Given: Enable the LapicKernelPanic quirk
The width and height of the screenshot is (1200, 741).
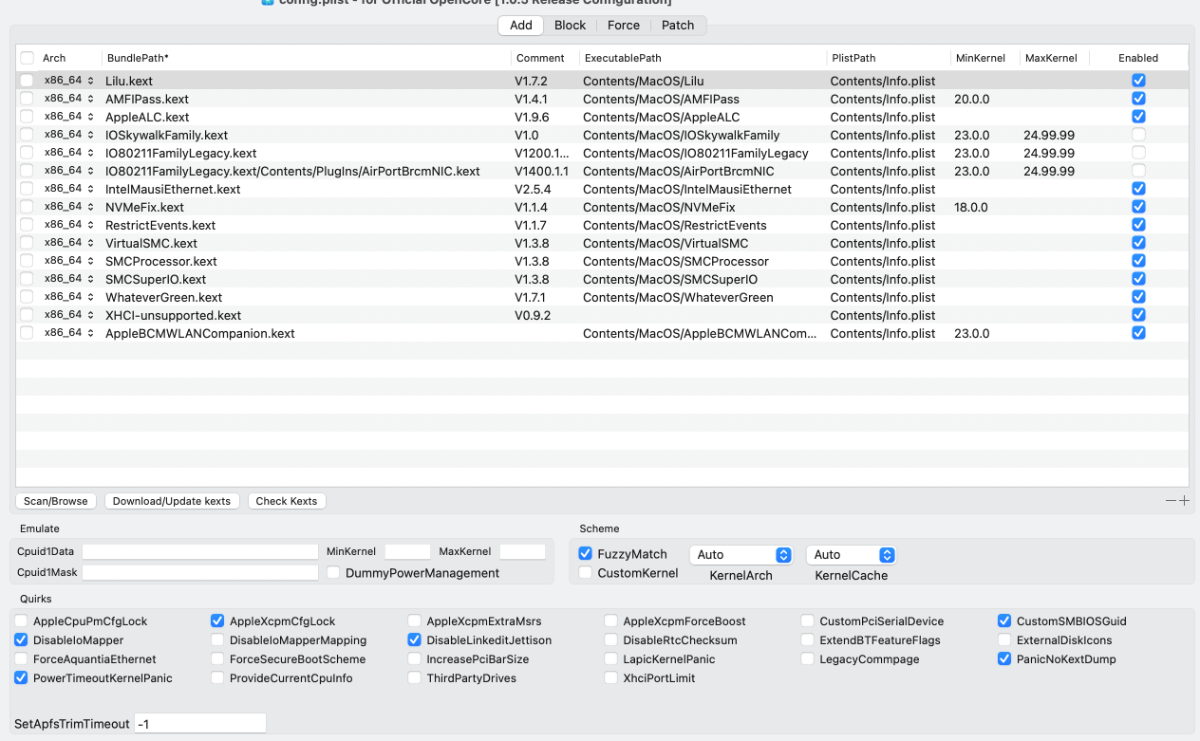Looking at the screenshot, I should [611, 659].
